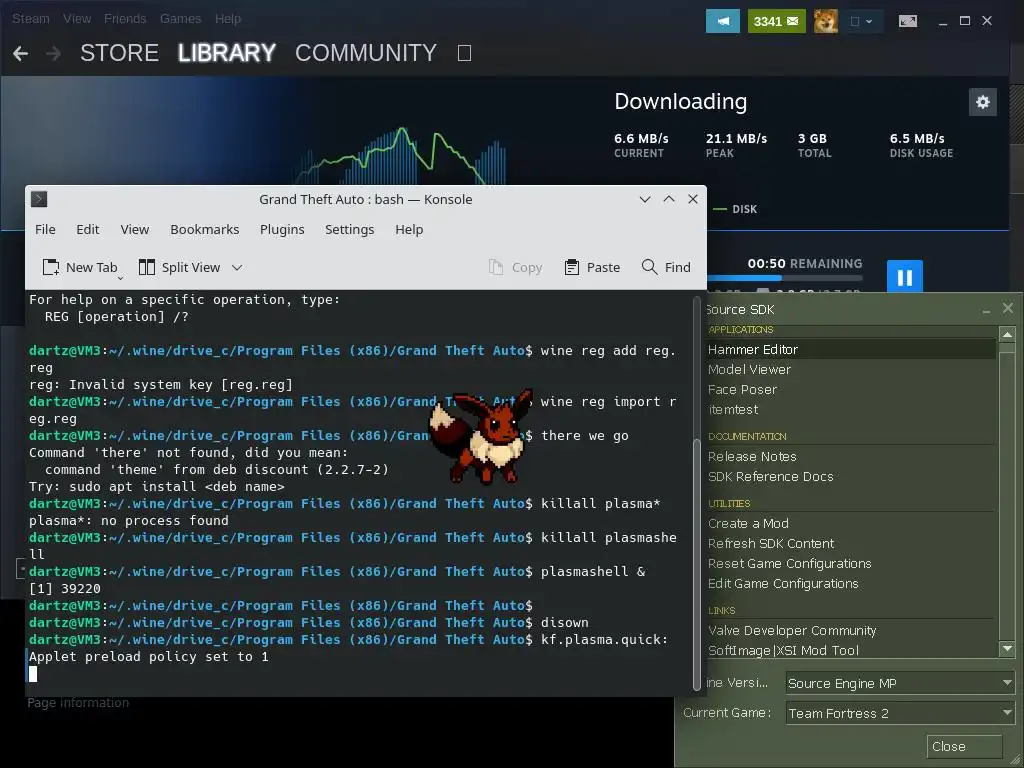Open the Steam Games menu
Image resolution: width=1024 pixels, height=768 pixels.
180,19
